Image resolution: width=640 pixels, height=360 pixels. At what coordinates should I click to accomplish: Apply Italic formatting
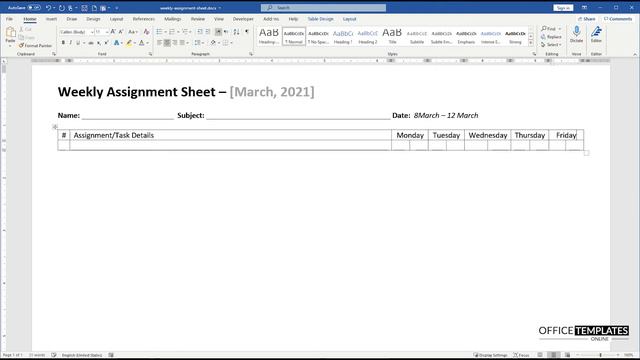(70, 43)
